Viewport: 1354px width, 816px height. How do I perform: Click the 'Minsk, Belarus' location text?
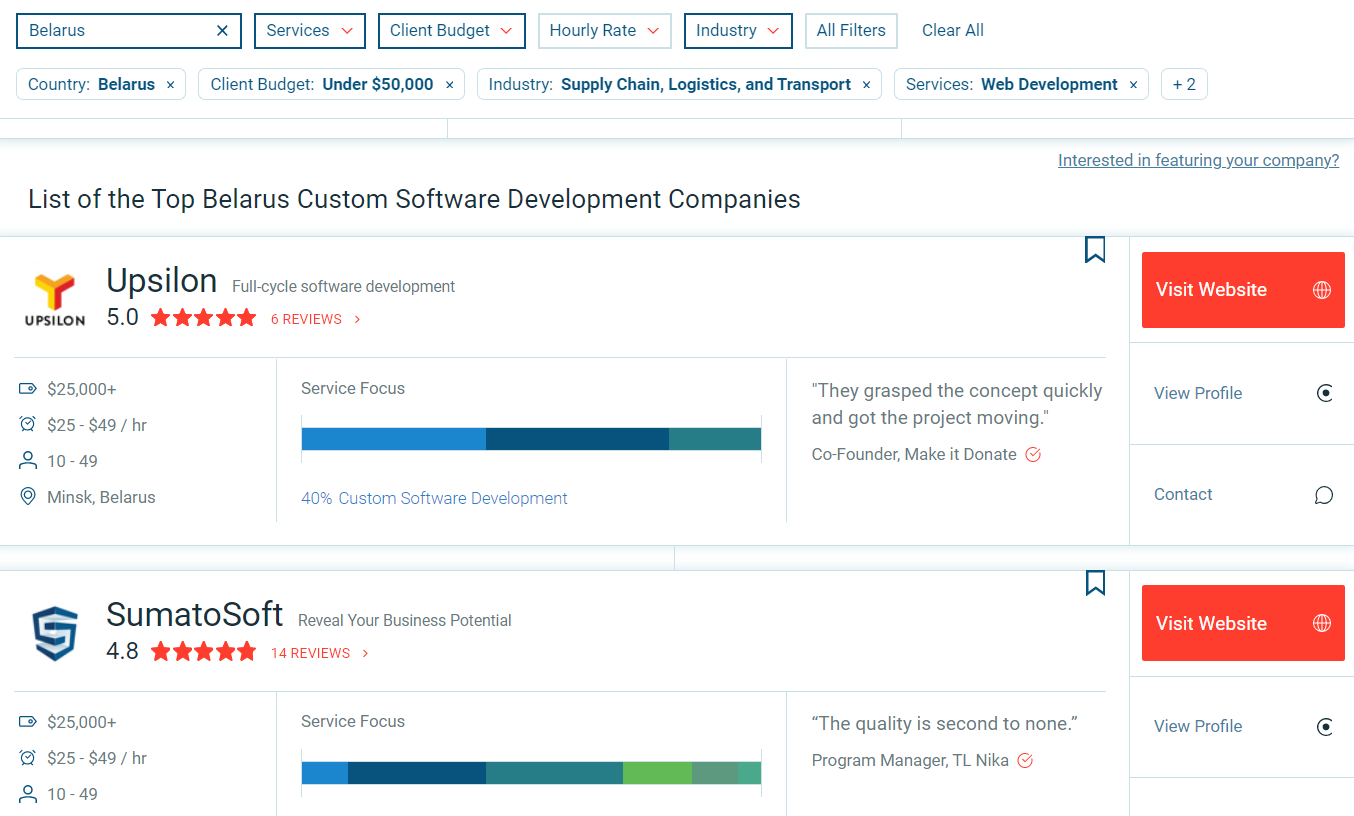pos(101,497)
